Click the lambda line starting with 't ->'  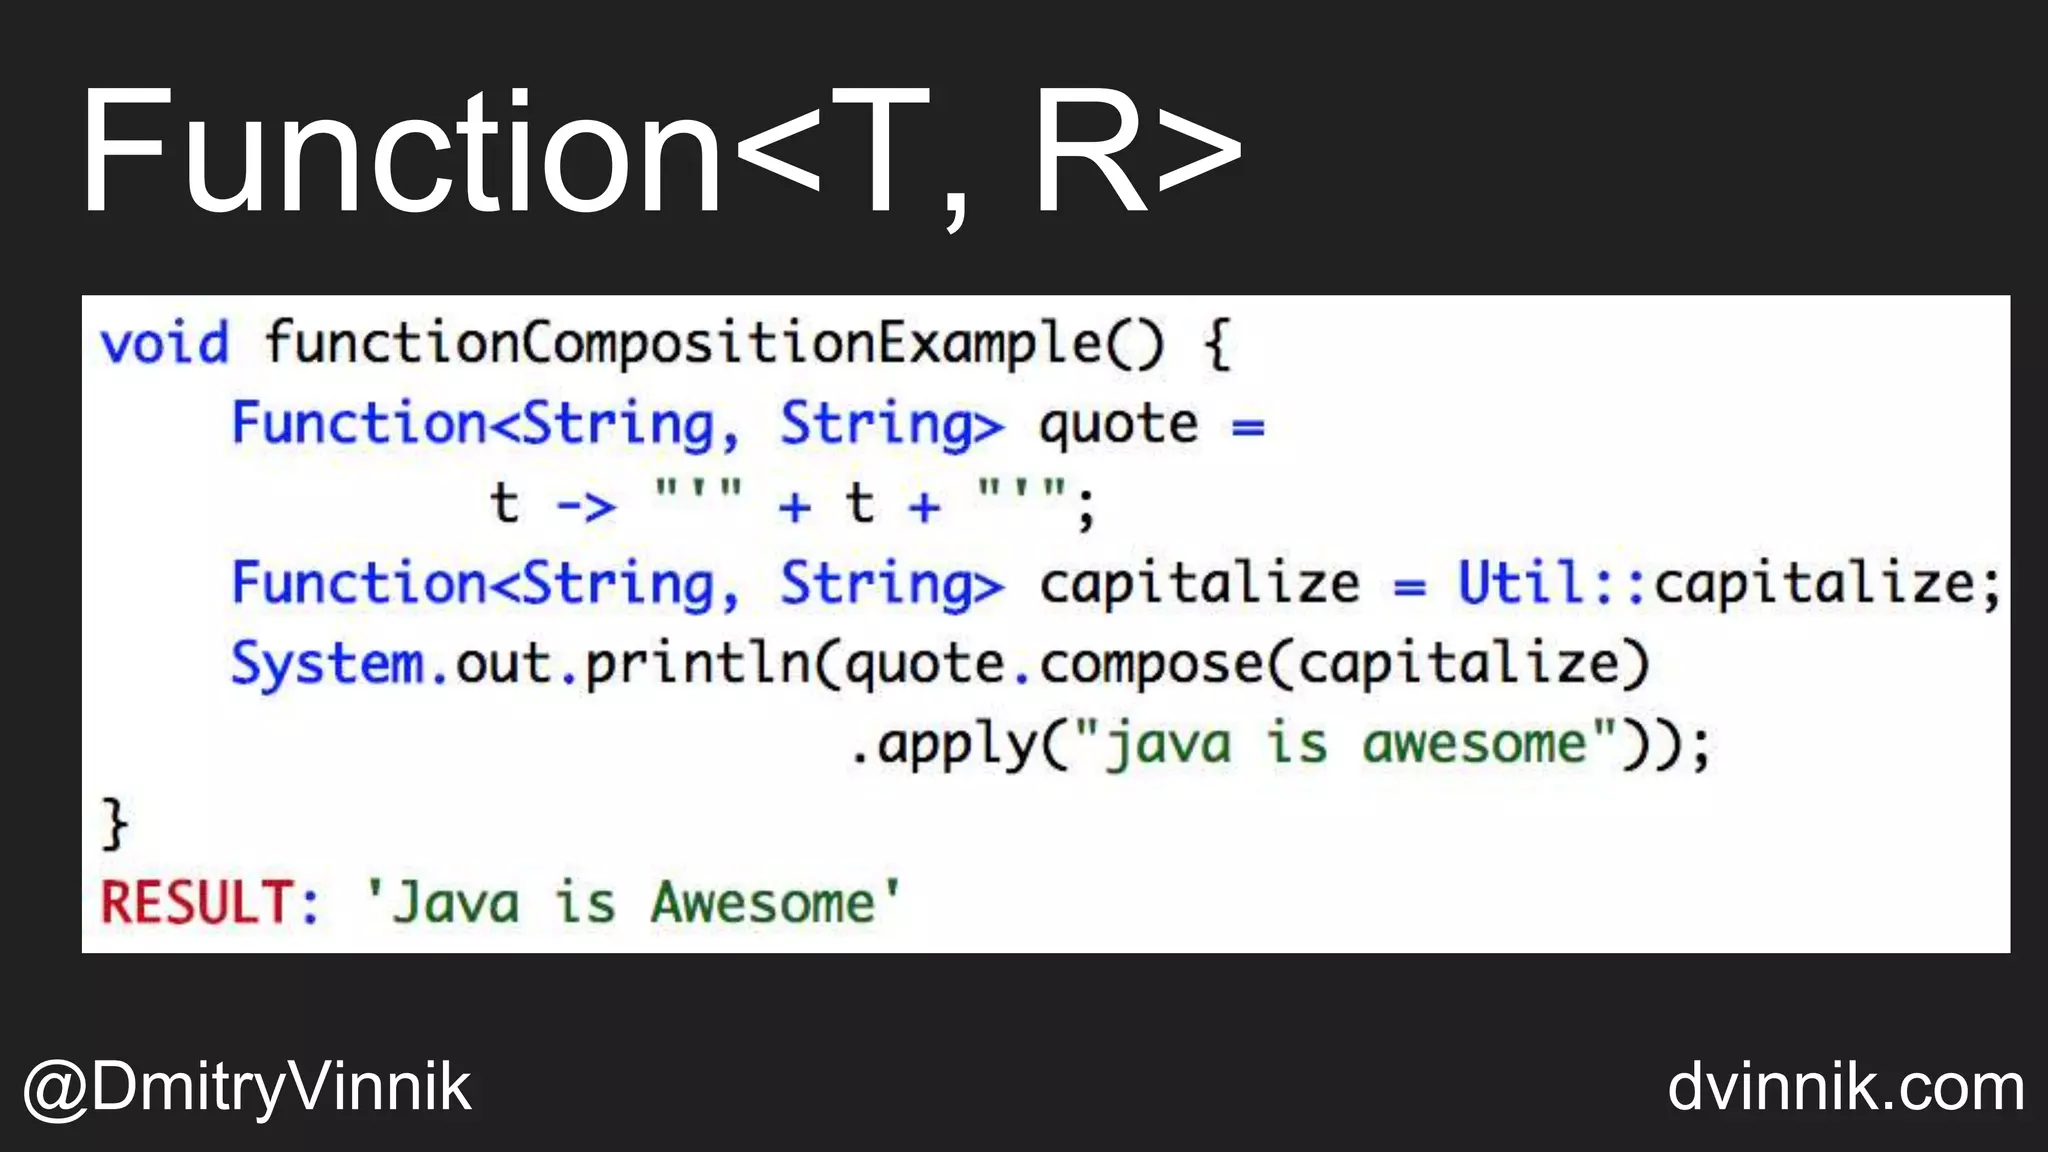pos(793,502)
